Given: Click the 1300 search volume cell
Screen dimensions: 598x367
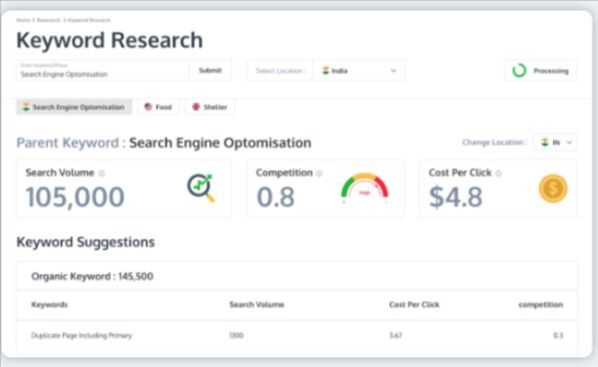Looking at the screenshot, I should 236,335.
